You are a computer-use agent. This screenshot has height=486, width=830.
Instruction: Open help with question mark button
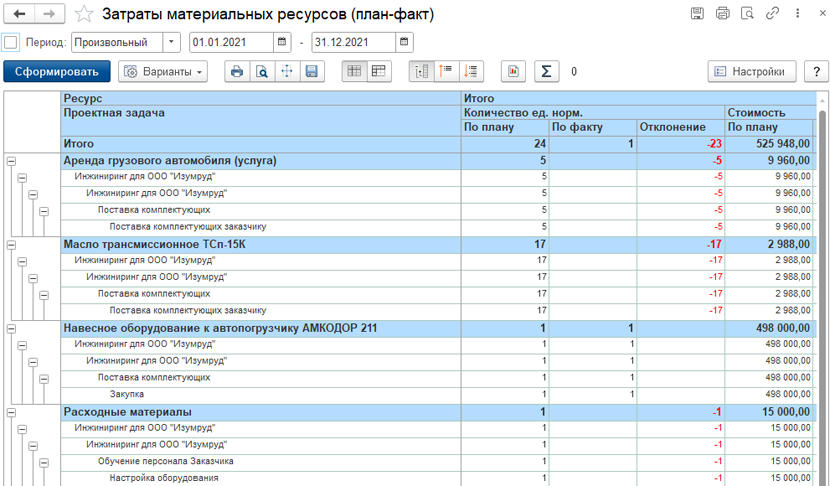(816, 71)
